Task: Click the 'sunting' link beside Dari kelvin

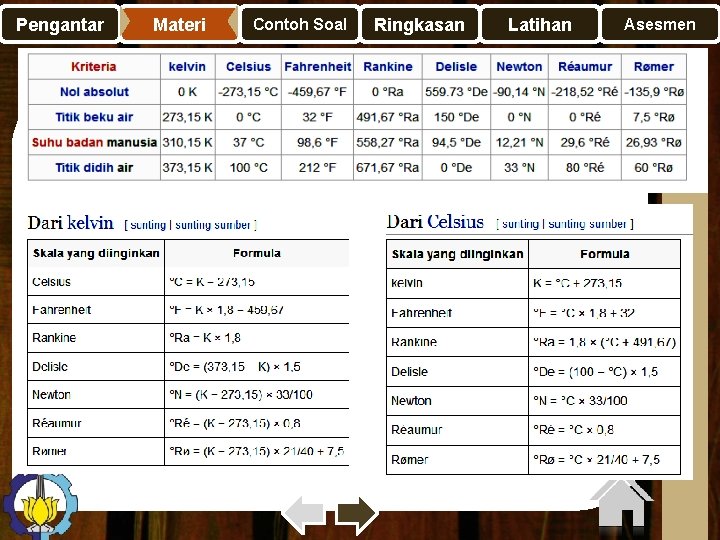Action: tap(148, 225)
